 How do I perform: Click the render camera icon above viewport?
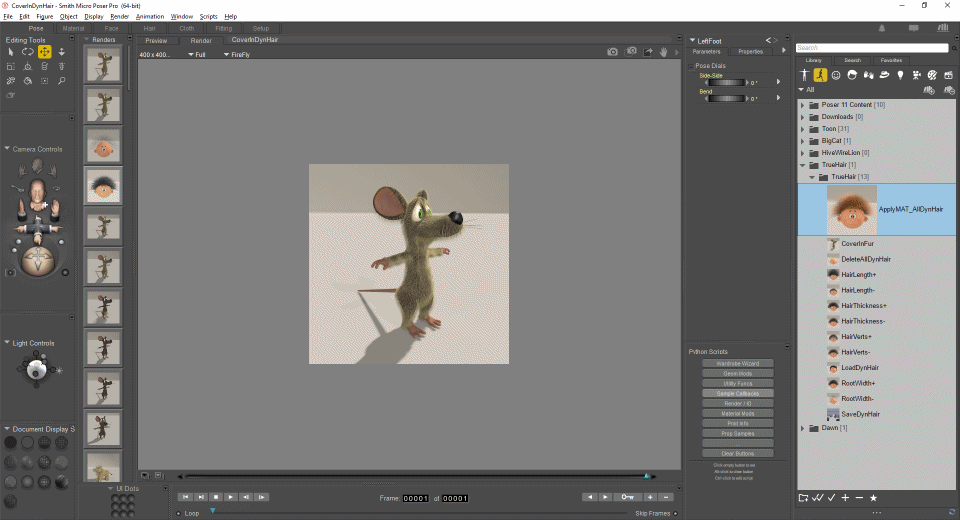click(612, 52)
